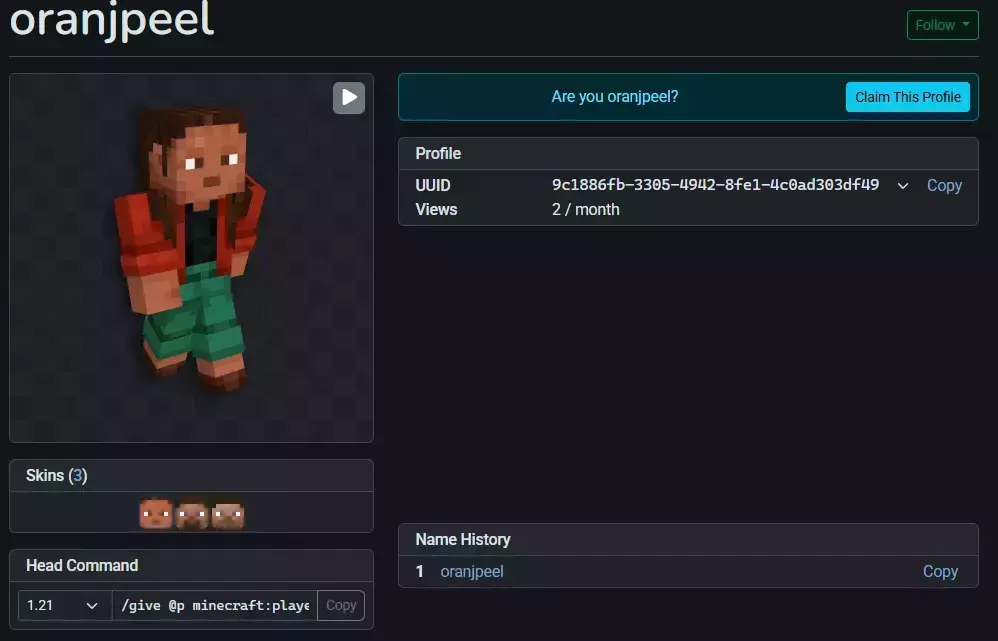The width and height of the screenshot is (998, 641).
Task: Click the Profile panel header
Action: coord(688,153)
